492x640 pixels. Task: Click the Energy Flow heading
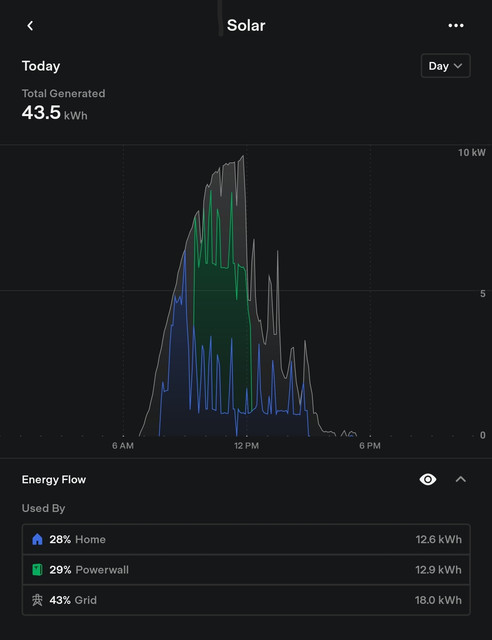[x=54, y=480]
